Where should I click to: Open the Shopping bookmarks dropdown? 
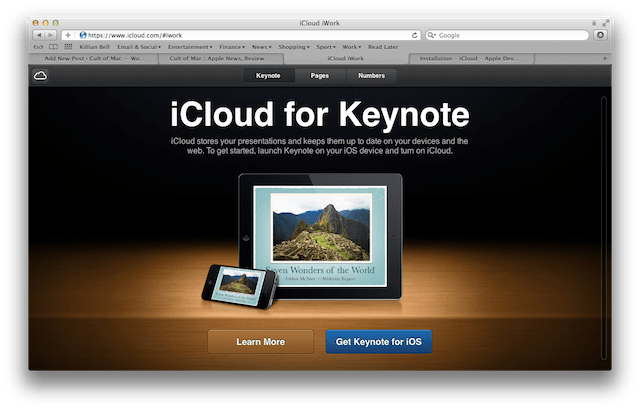(294, 47)
